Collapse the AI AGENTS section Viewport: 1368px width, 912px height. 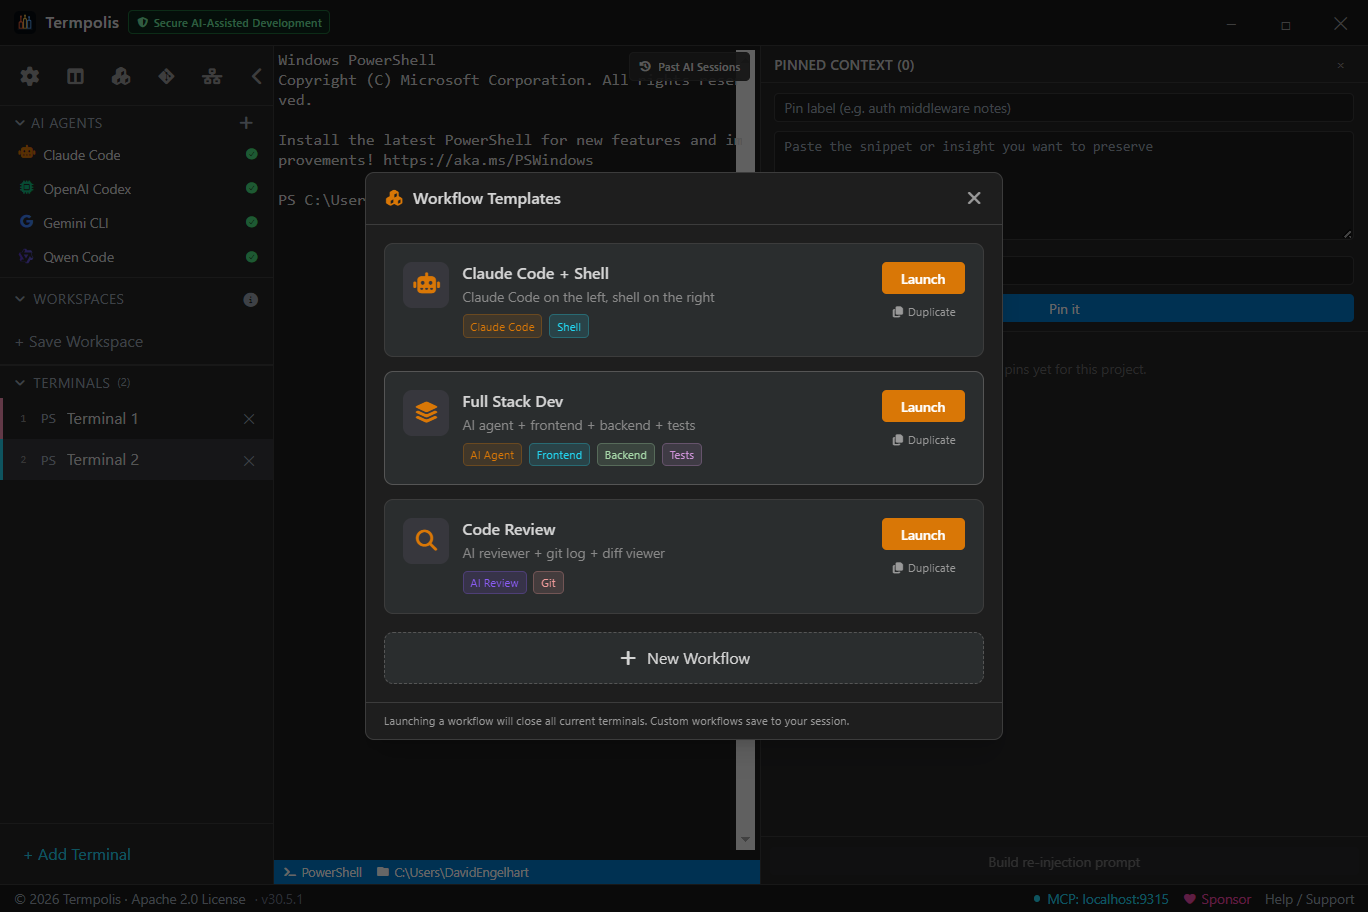click(x=20, y=123)
